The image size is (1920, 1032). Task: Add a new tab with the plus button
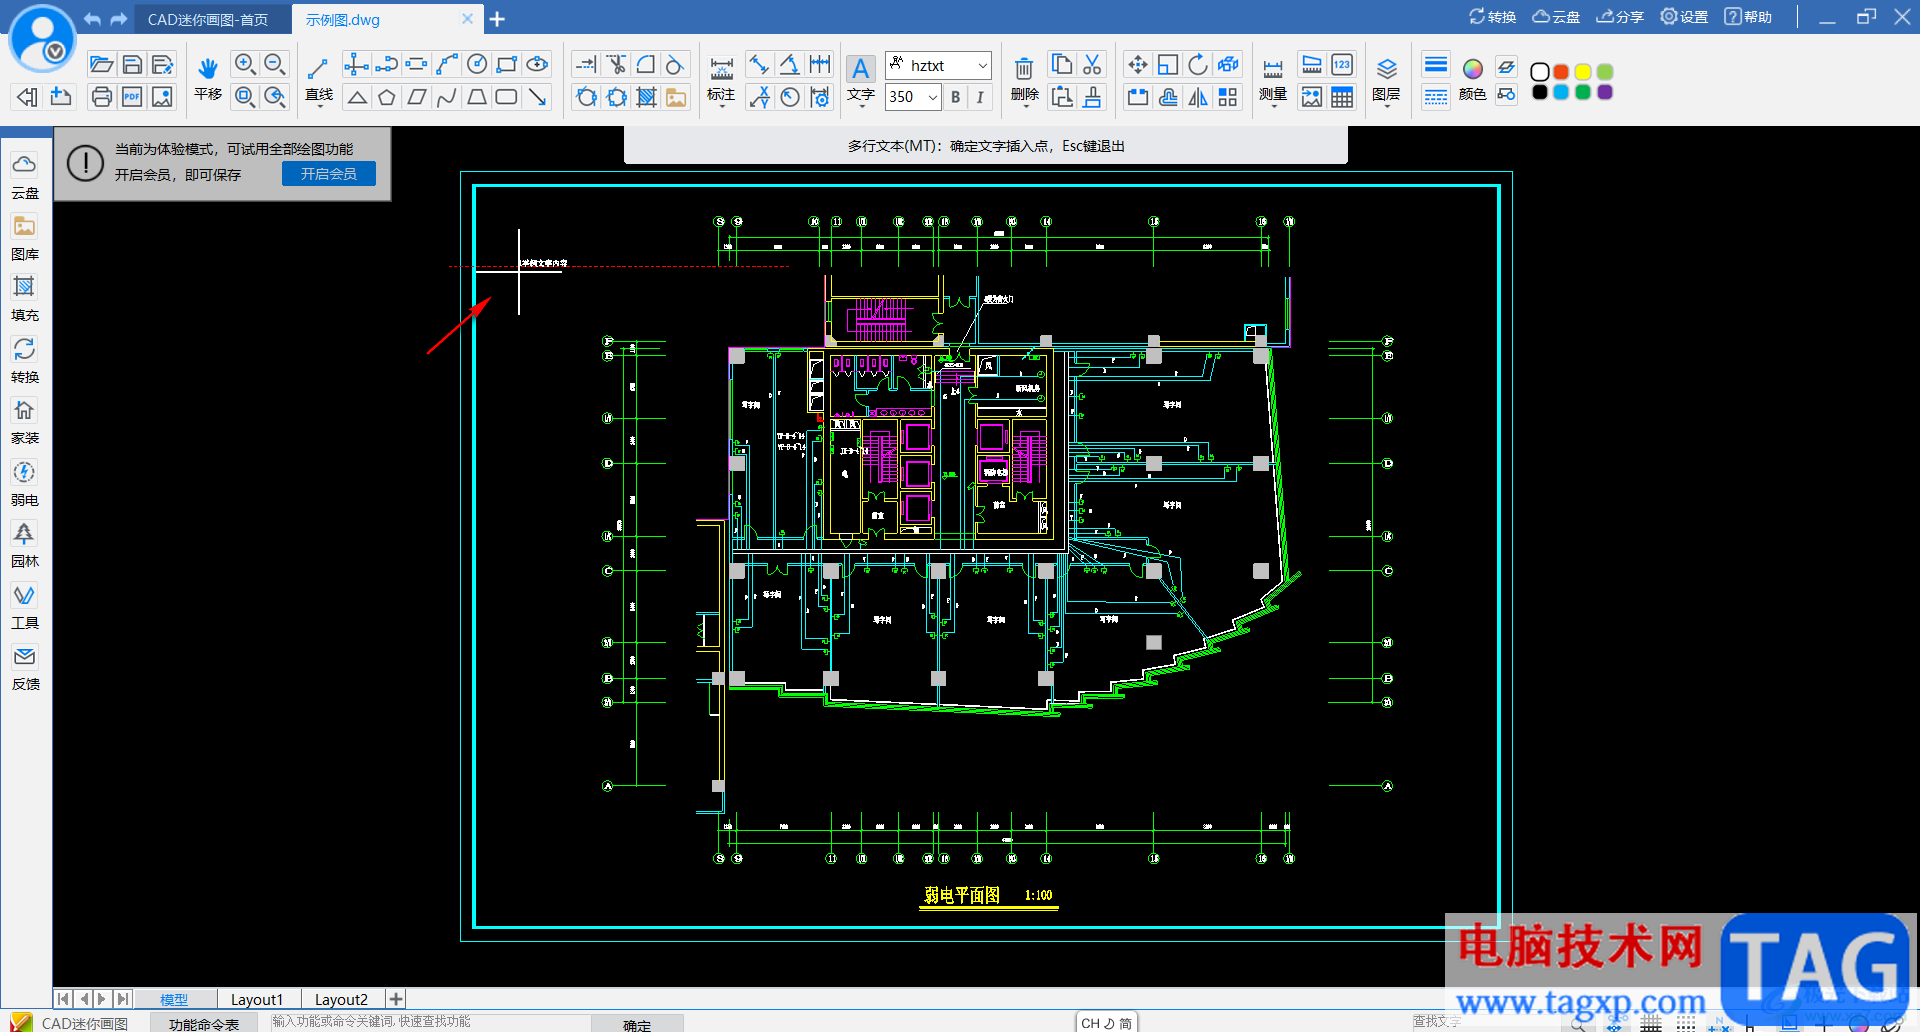[x=497, y=19]
